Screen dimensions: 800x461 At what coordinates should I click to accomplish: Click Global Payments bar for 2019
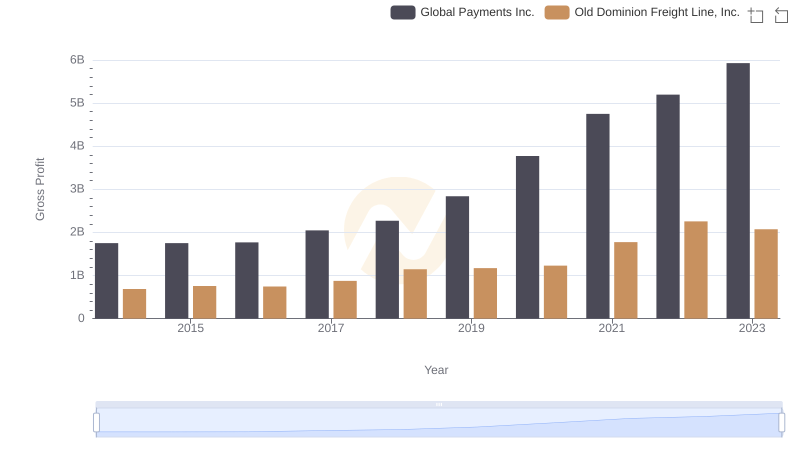(457, 258)
